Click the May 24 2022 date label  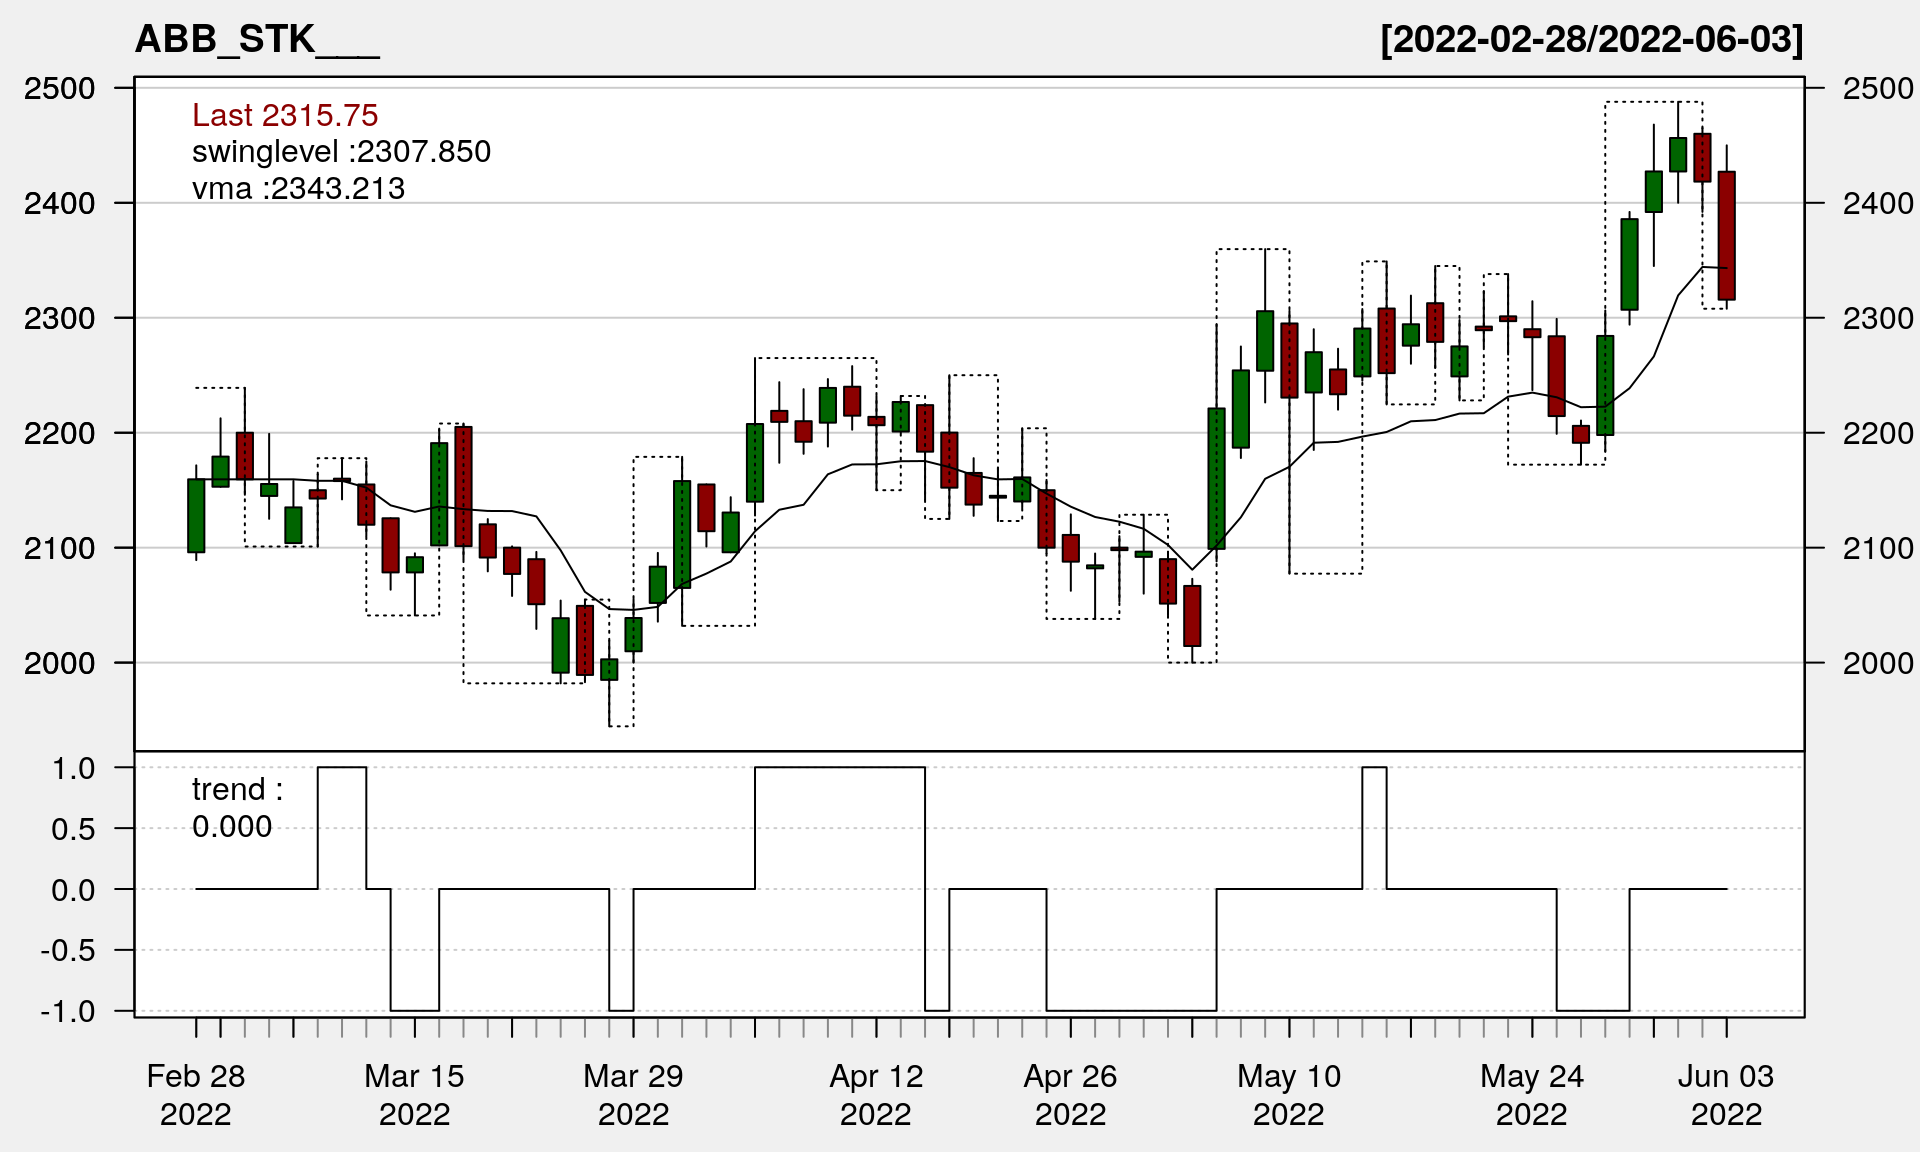click(1532, 1094)
